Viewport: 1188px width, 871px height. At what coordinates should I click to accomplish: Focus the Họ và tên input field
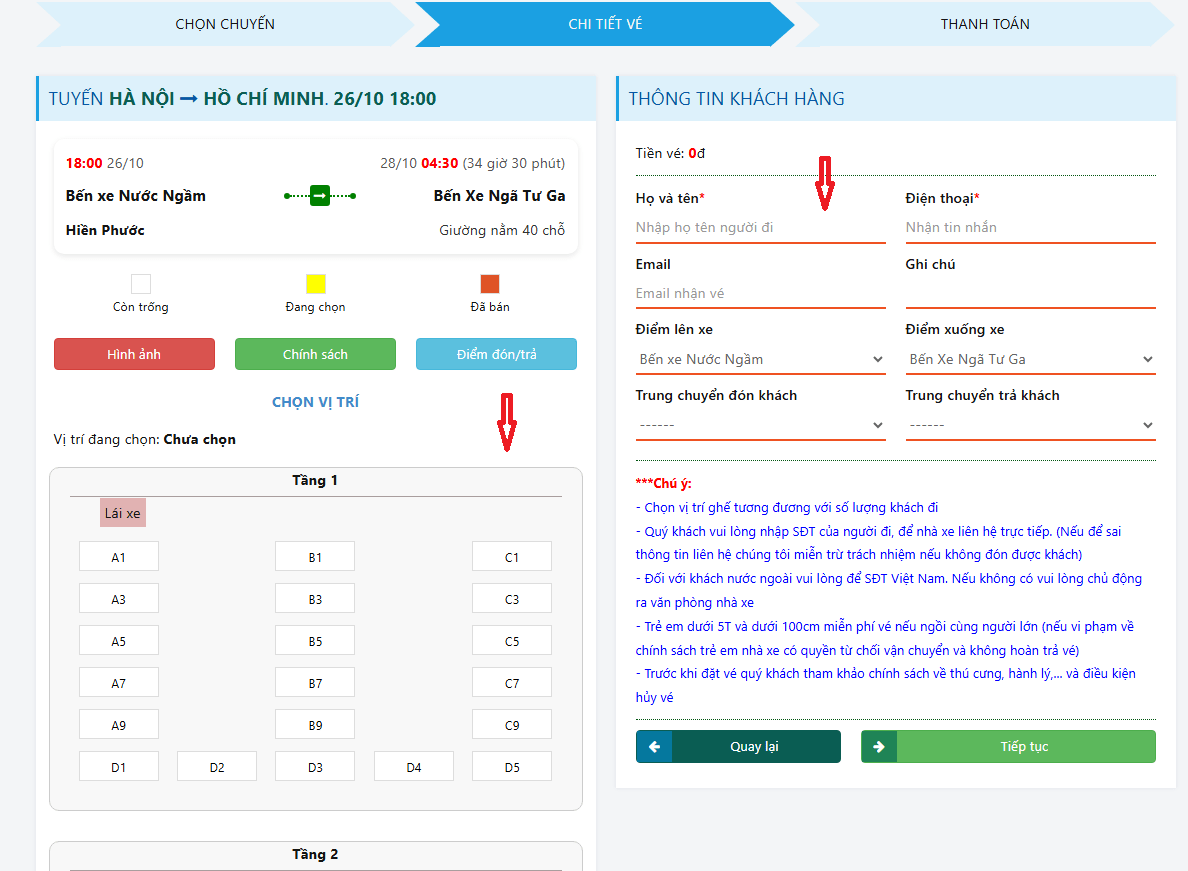760,228
